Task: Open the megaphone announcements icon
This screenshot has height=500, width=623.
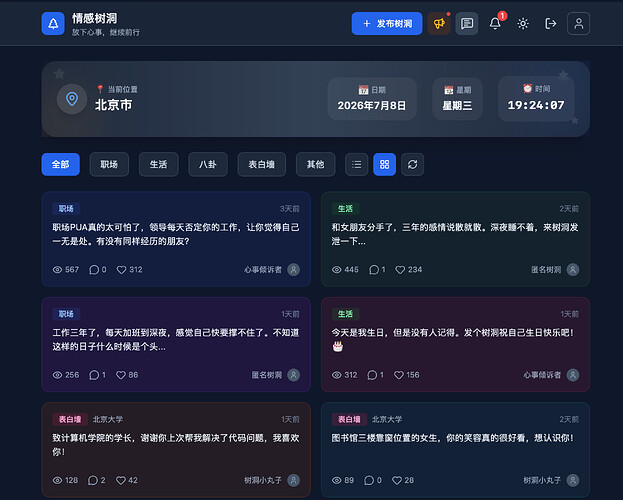Action: tap(439, 23)
